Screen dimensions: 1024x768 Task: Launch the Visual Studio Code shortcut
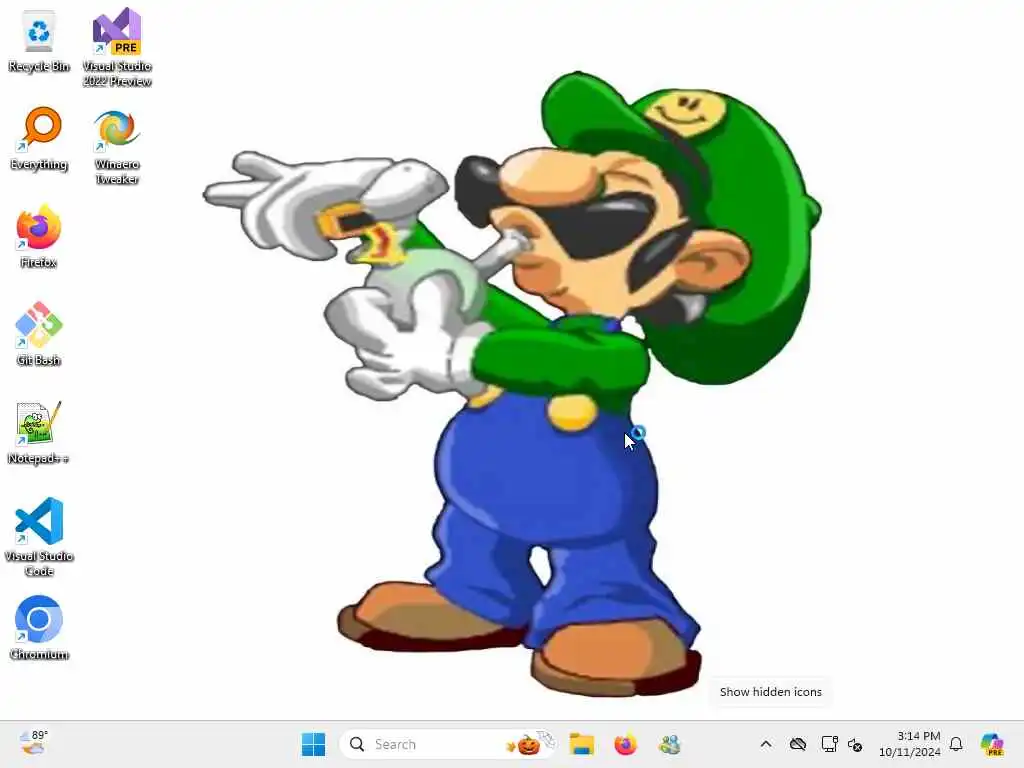39,537
